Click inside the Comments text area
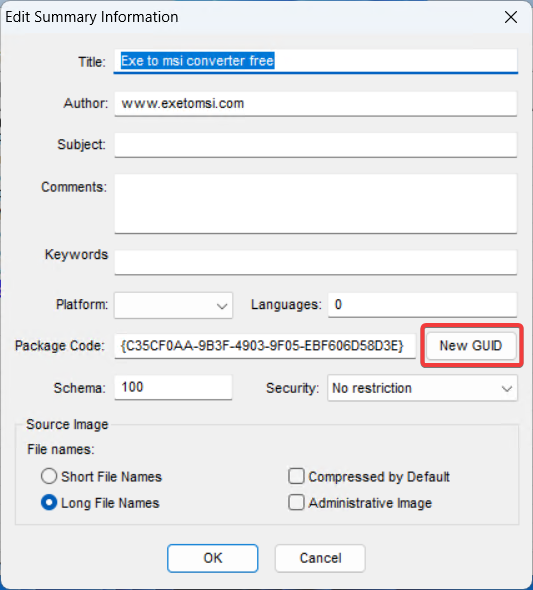This screenshot has width=533, height=590. pyautogui.click(x=316, y=204)
